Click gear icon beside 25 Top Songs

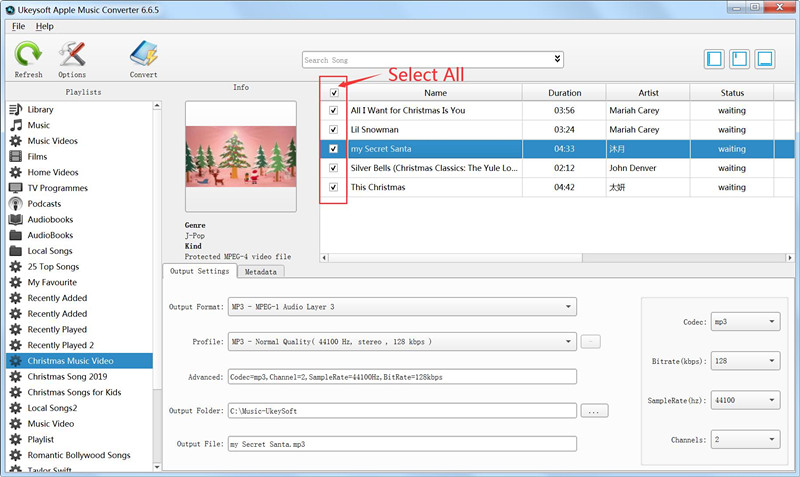(x=16, y=267)
